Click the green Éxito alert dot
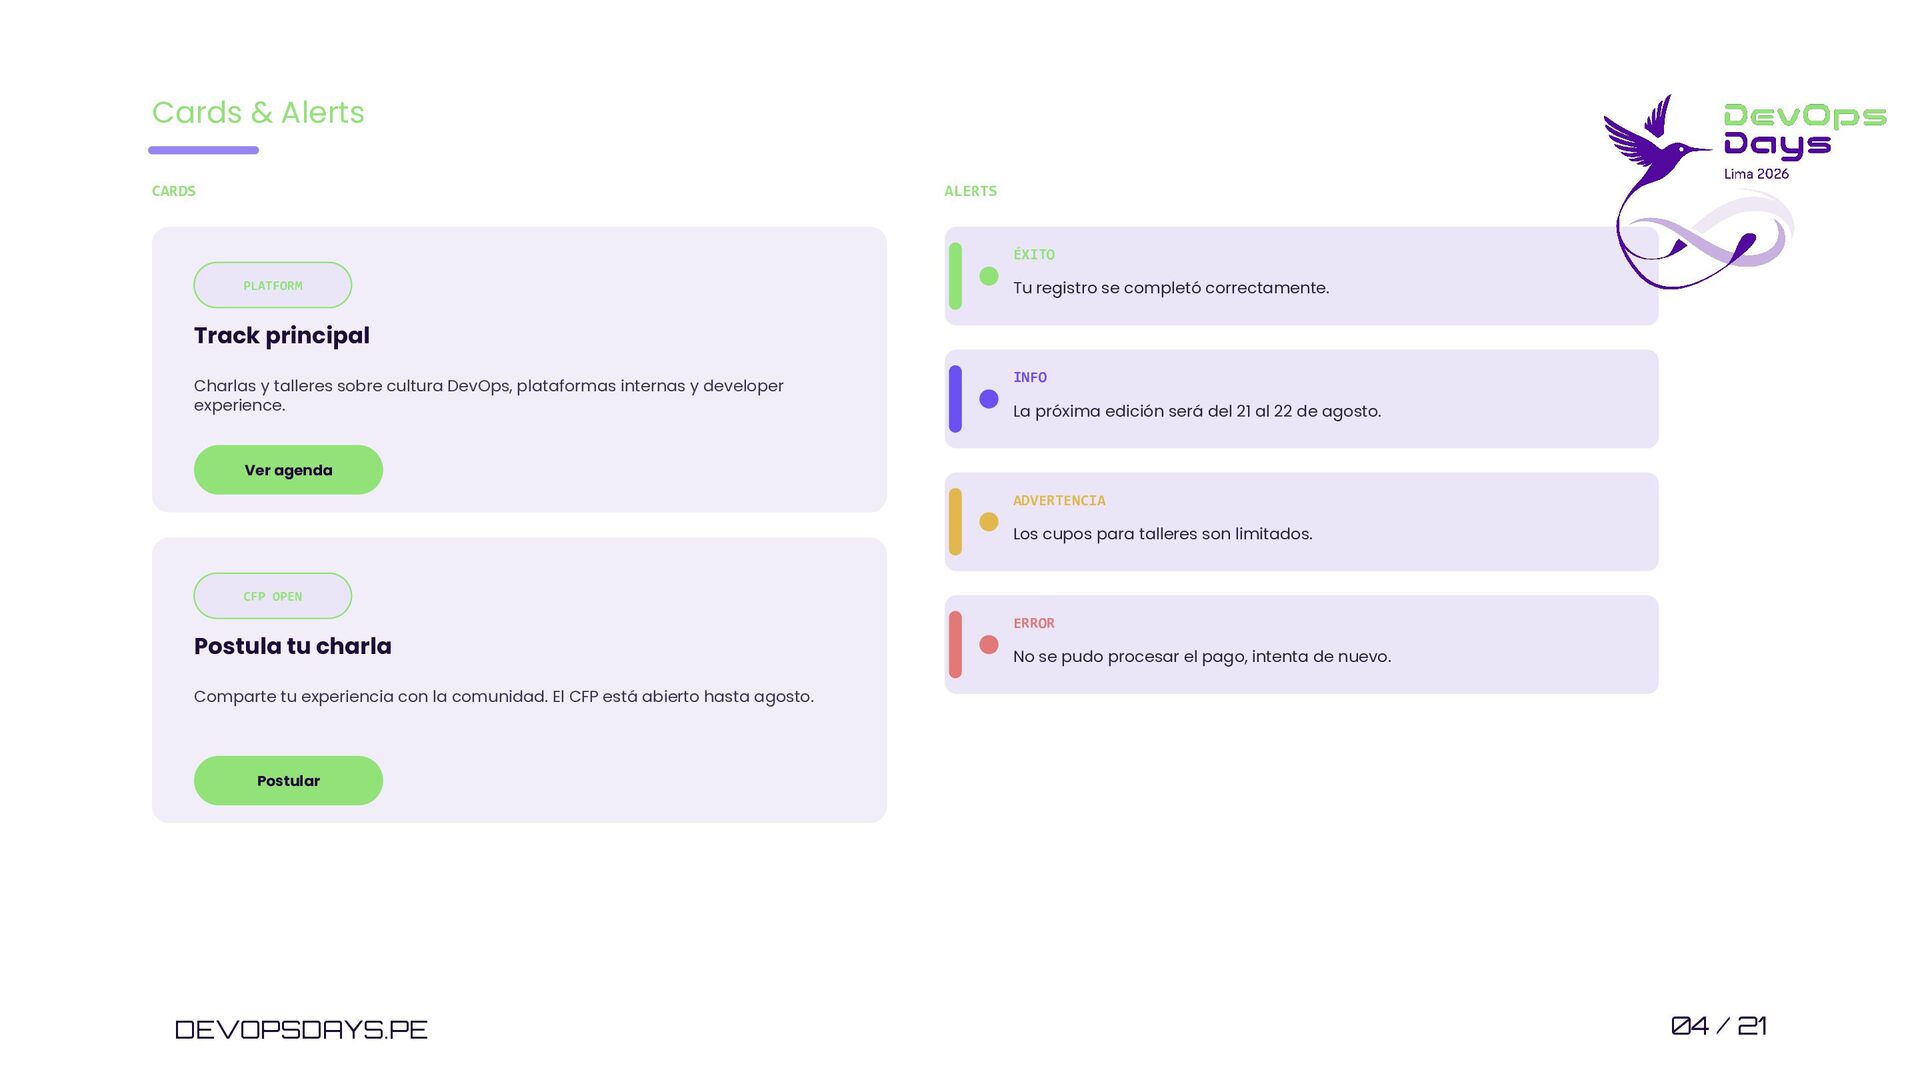 click(989, 276)
